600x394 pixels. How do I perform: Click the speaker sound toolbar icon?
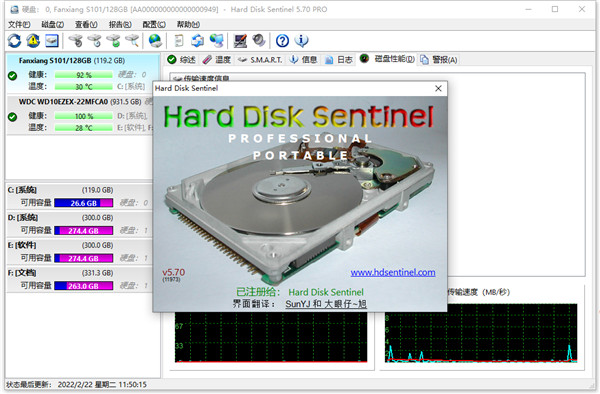[259, 41]
